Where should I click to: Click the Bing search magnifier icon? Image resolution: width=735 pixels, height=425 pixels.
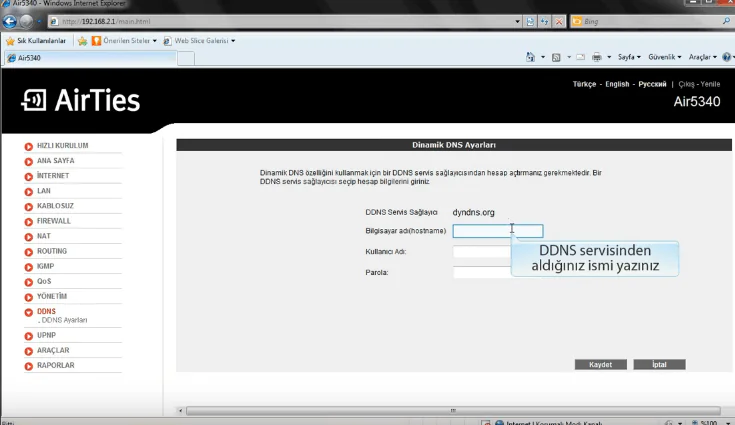click(726, 21)
